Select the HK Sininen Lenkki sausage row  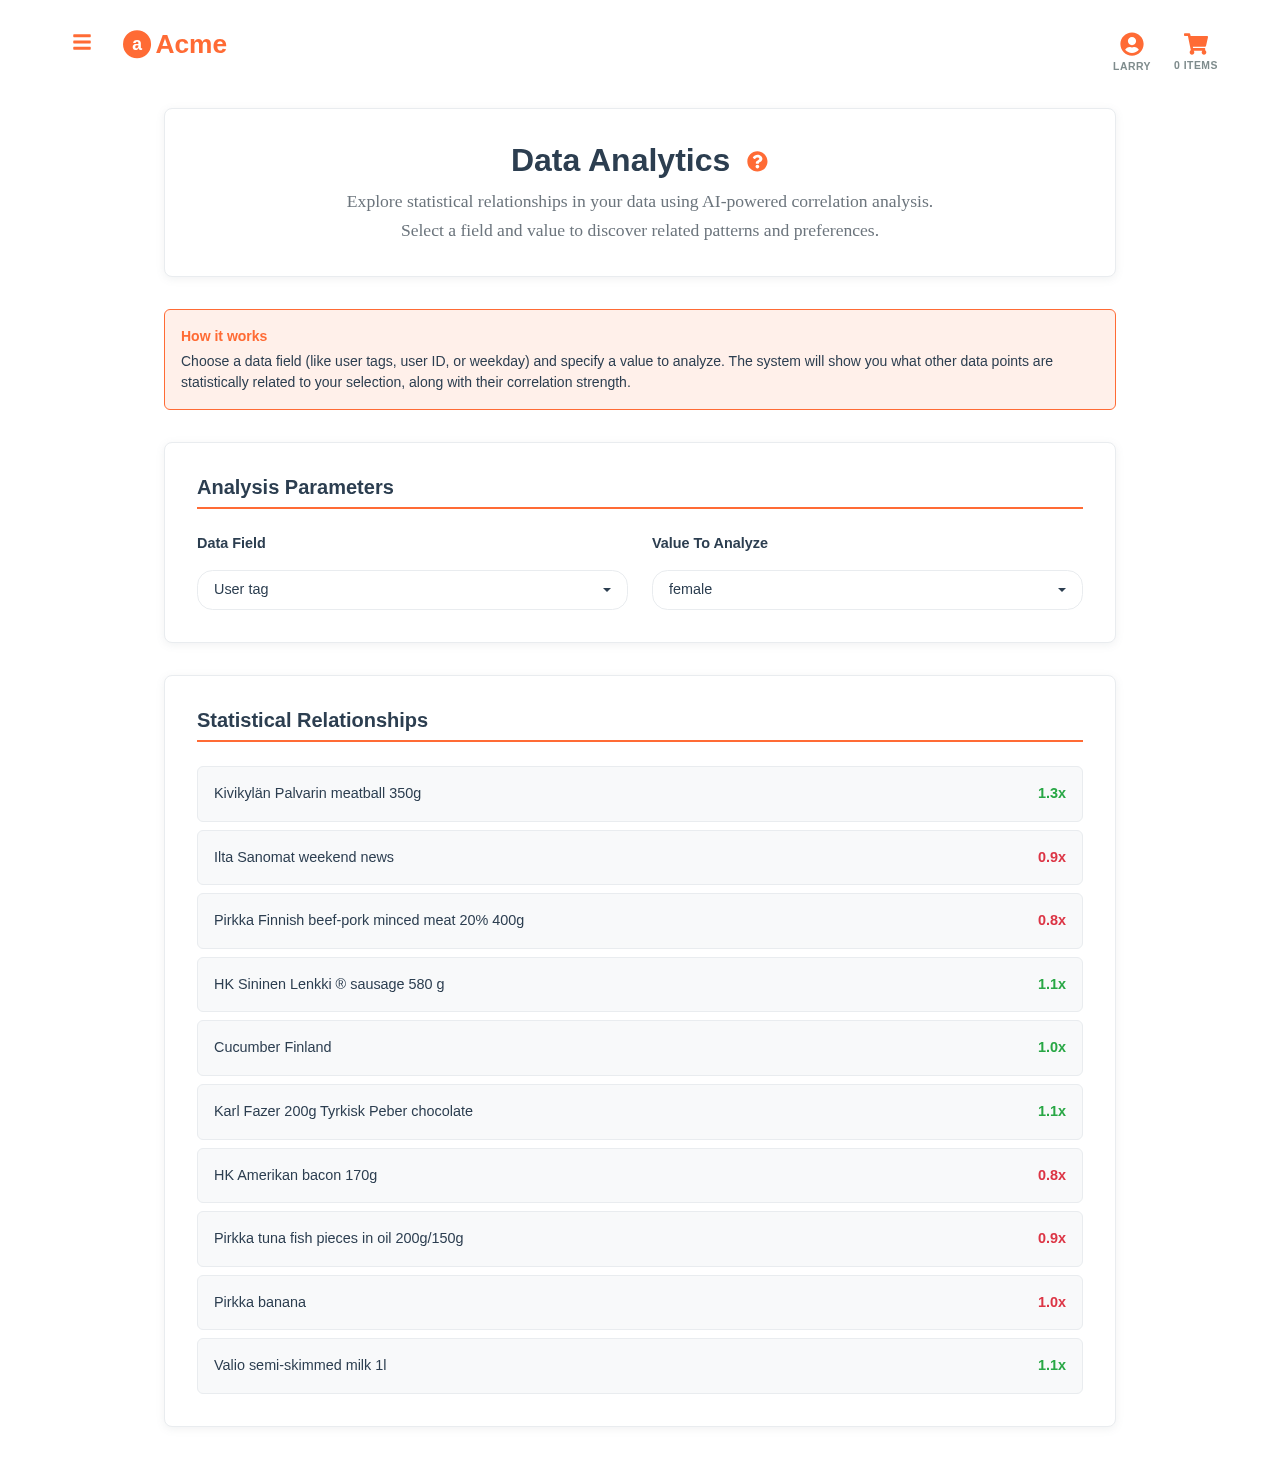tap(639, 984)
